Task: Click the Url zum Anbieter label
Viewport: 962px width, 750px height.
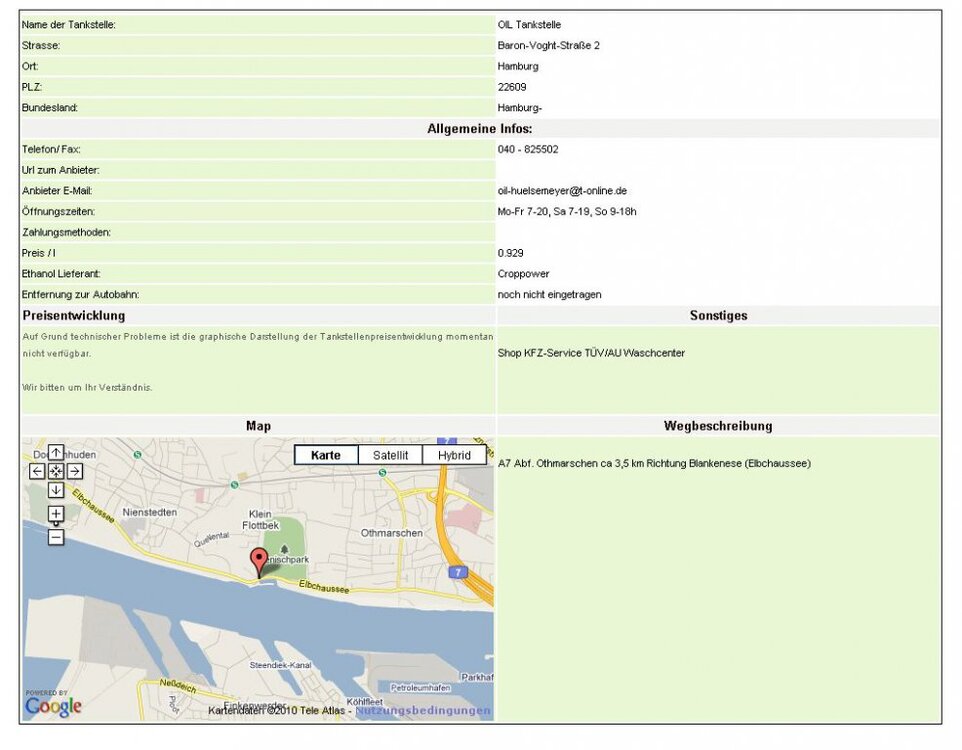Action: tap(60, 170)
